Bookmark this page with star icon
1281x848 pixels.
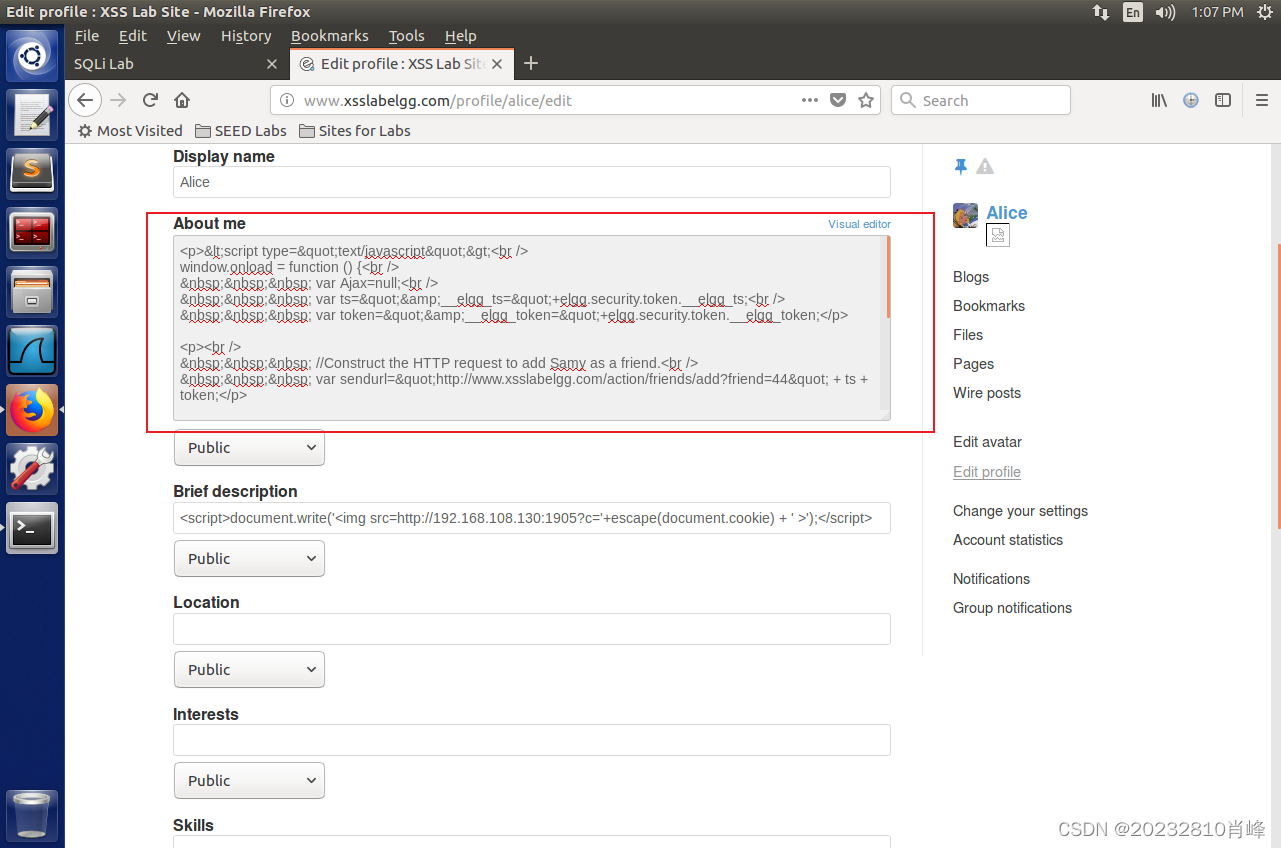(x=866, y=100)
